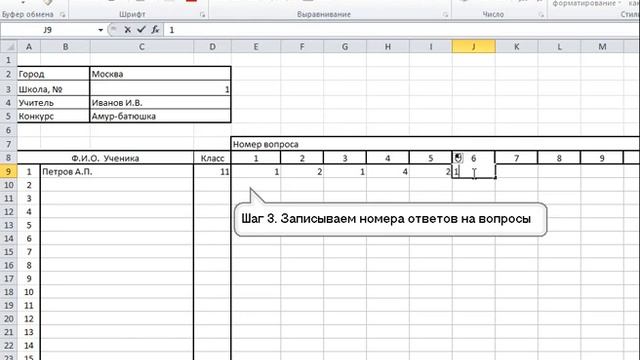Image resolution: width=640 pixels, height=360 pixels.
Task: Select the highlighted column J header
Action: (x=473, y=47)
